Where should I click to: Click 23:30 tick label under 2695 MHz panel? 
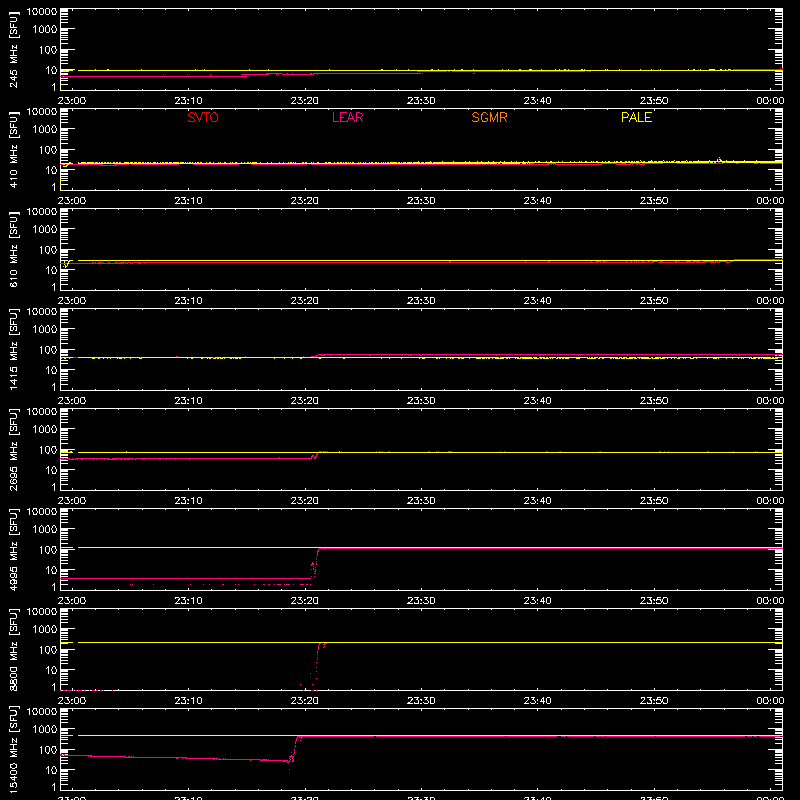[421, 501]
